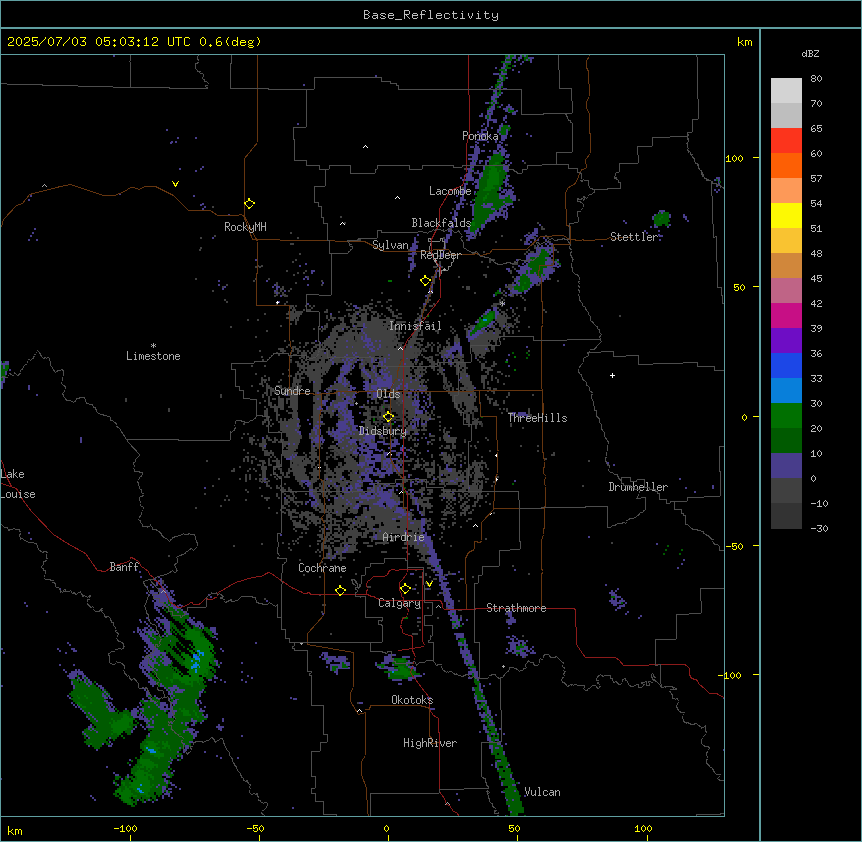Image resolution: width=862 pixels, height=842 pixels.
Task: Click the Strathmore city label
Action: tap(516, 608)
